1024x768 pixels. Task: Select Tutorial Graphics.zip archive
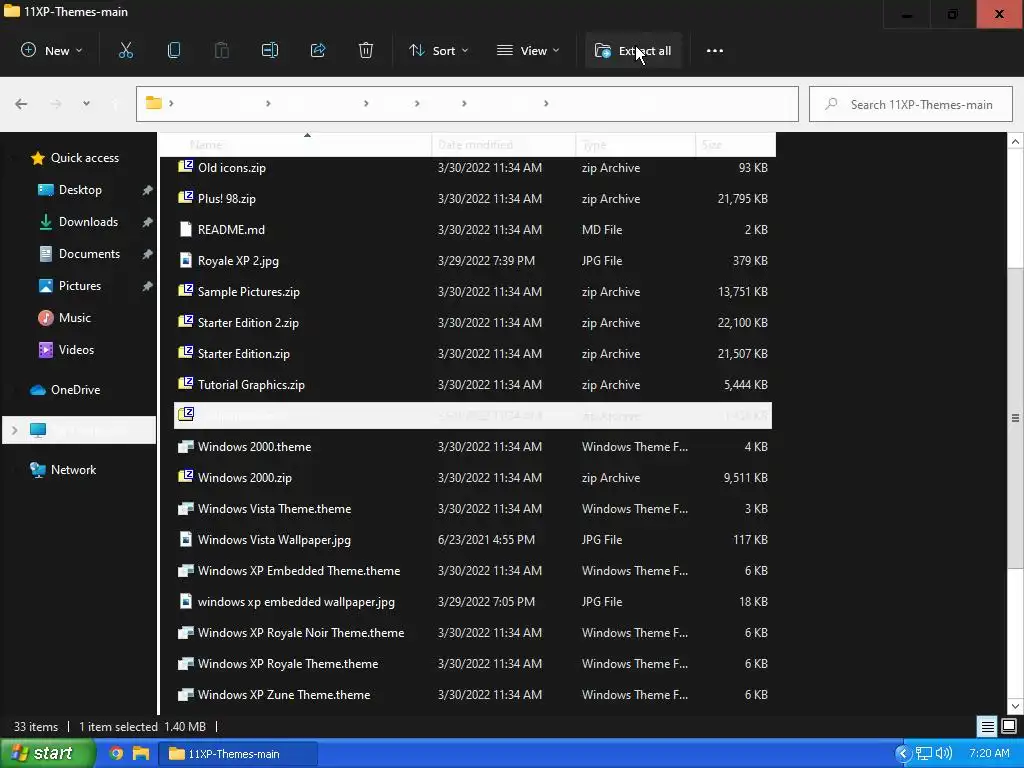(x=473, y=385)
